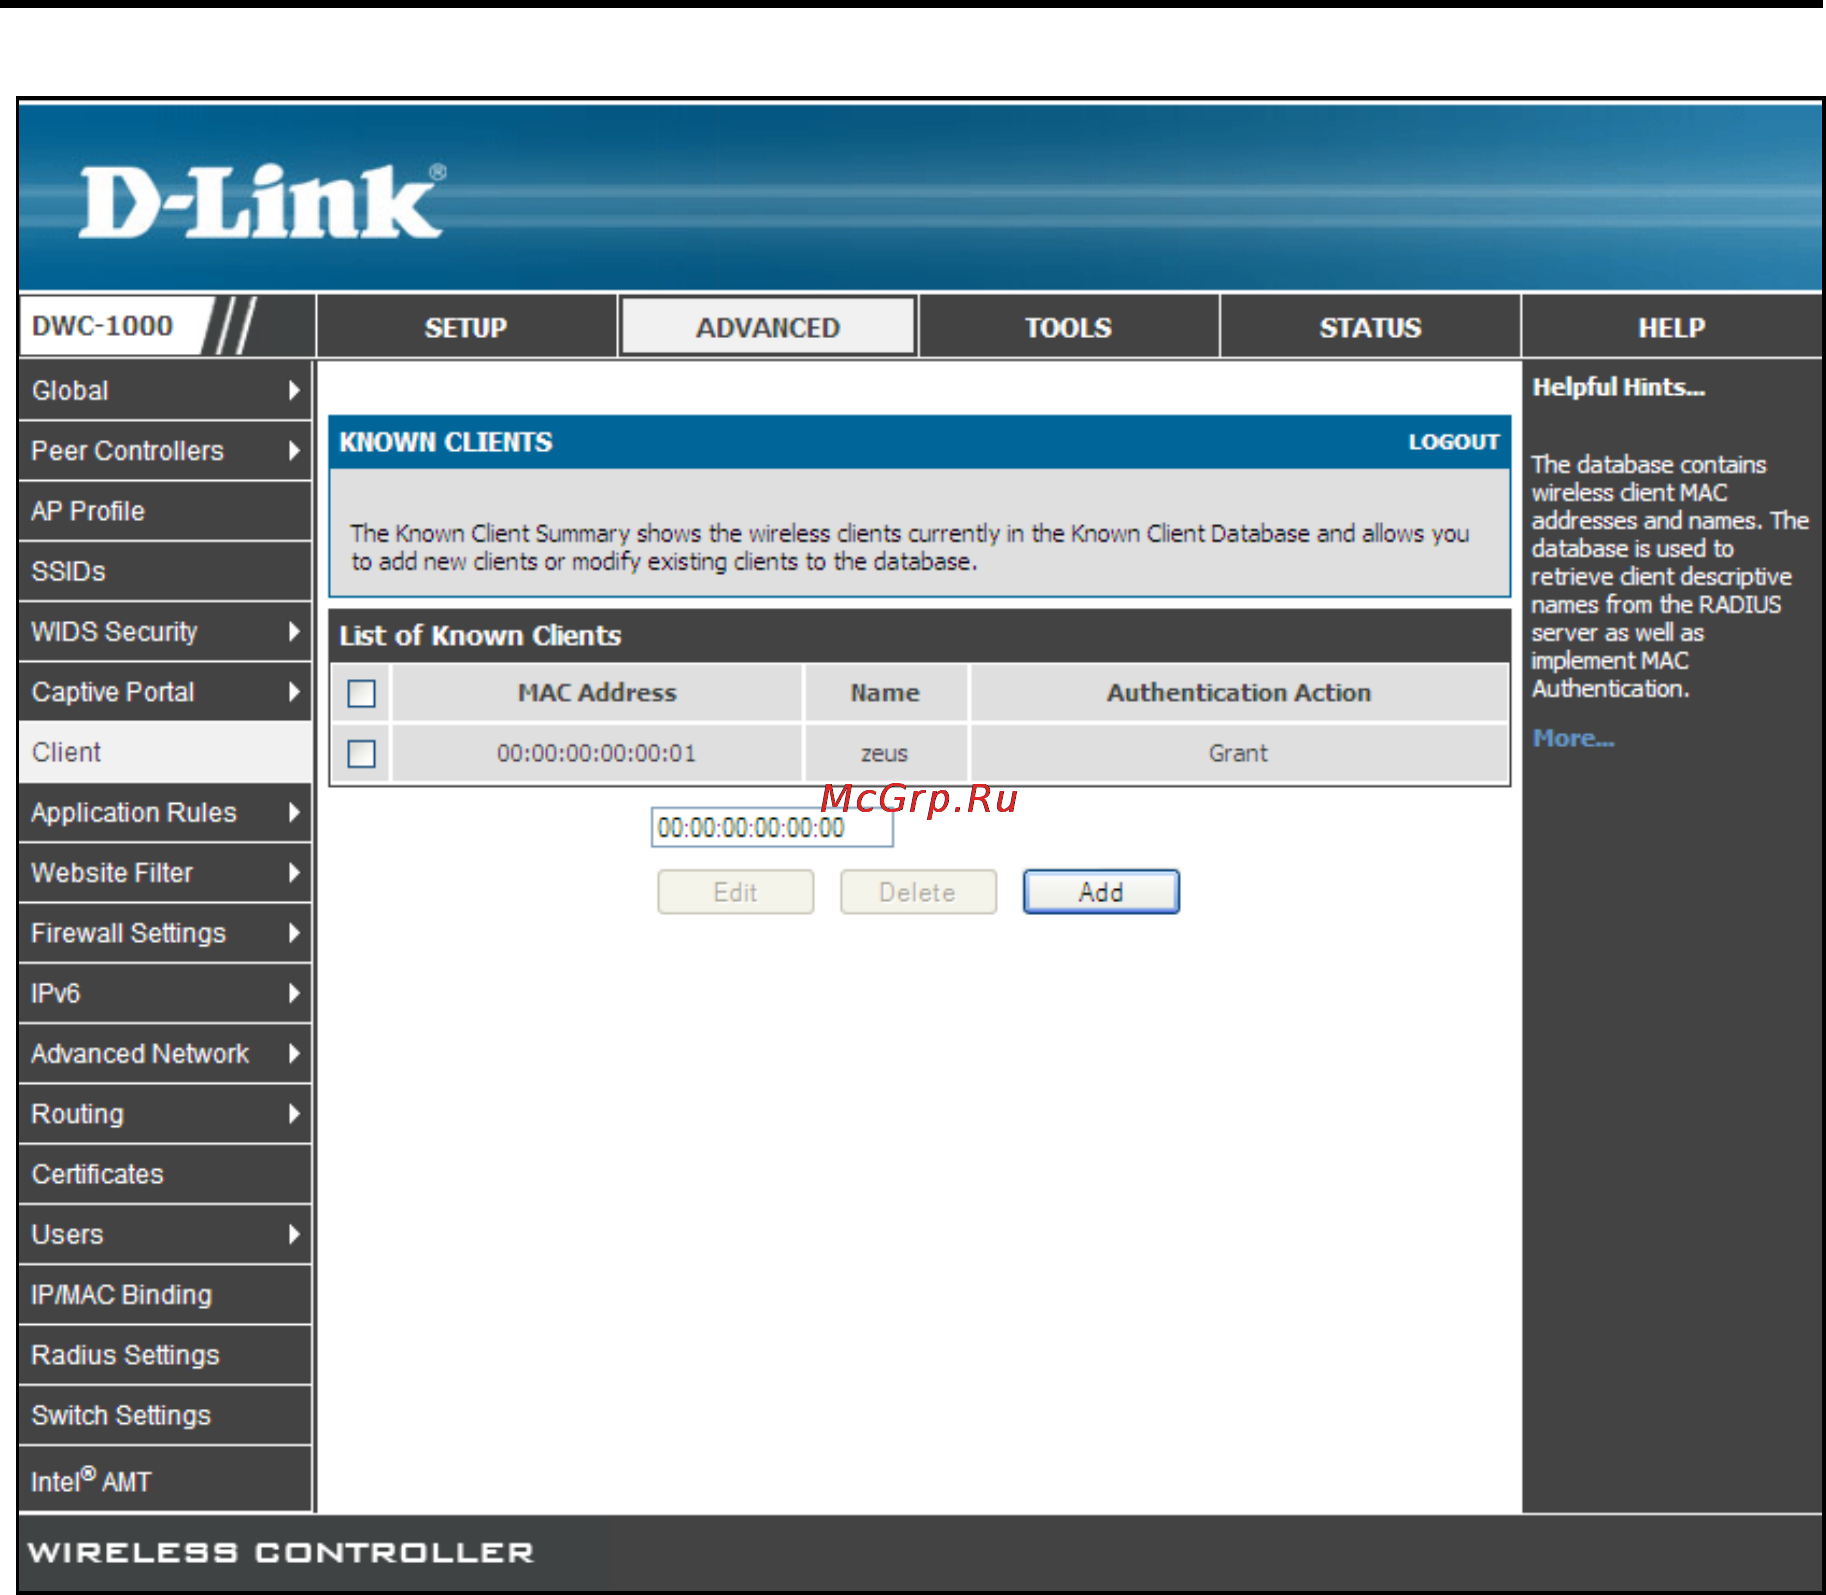Open the TOOLS tab
The width and height of the screenshot is (1826, 1595).
(x=1068, y=327)
